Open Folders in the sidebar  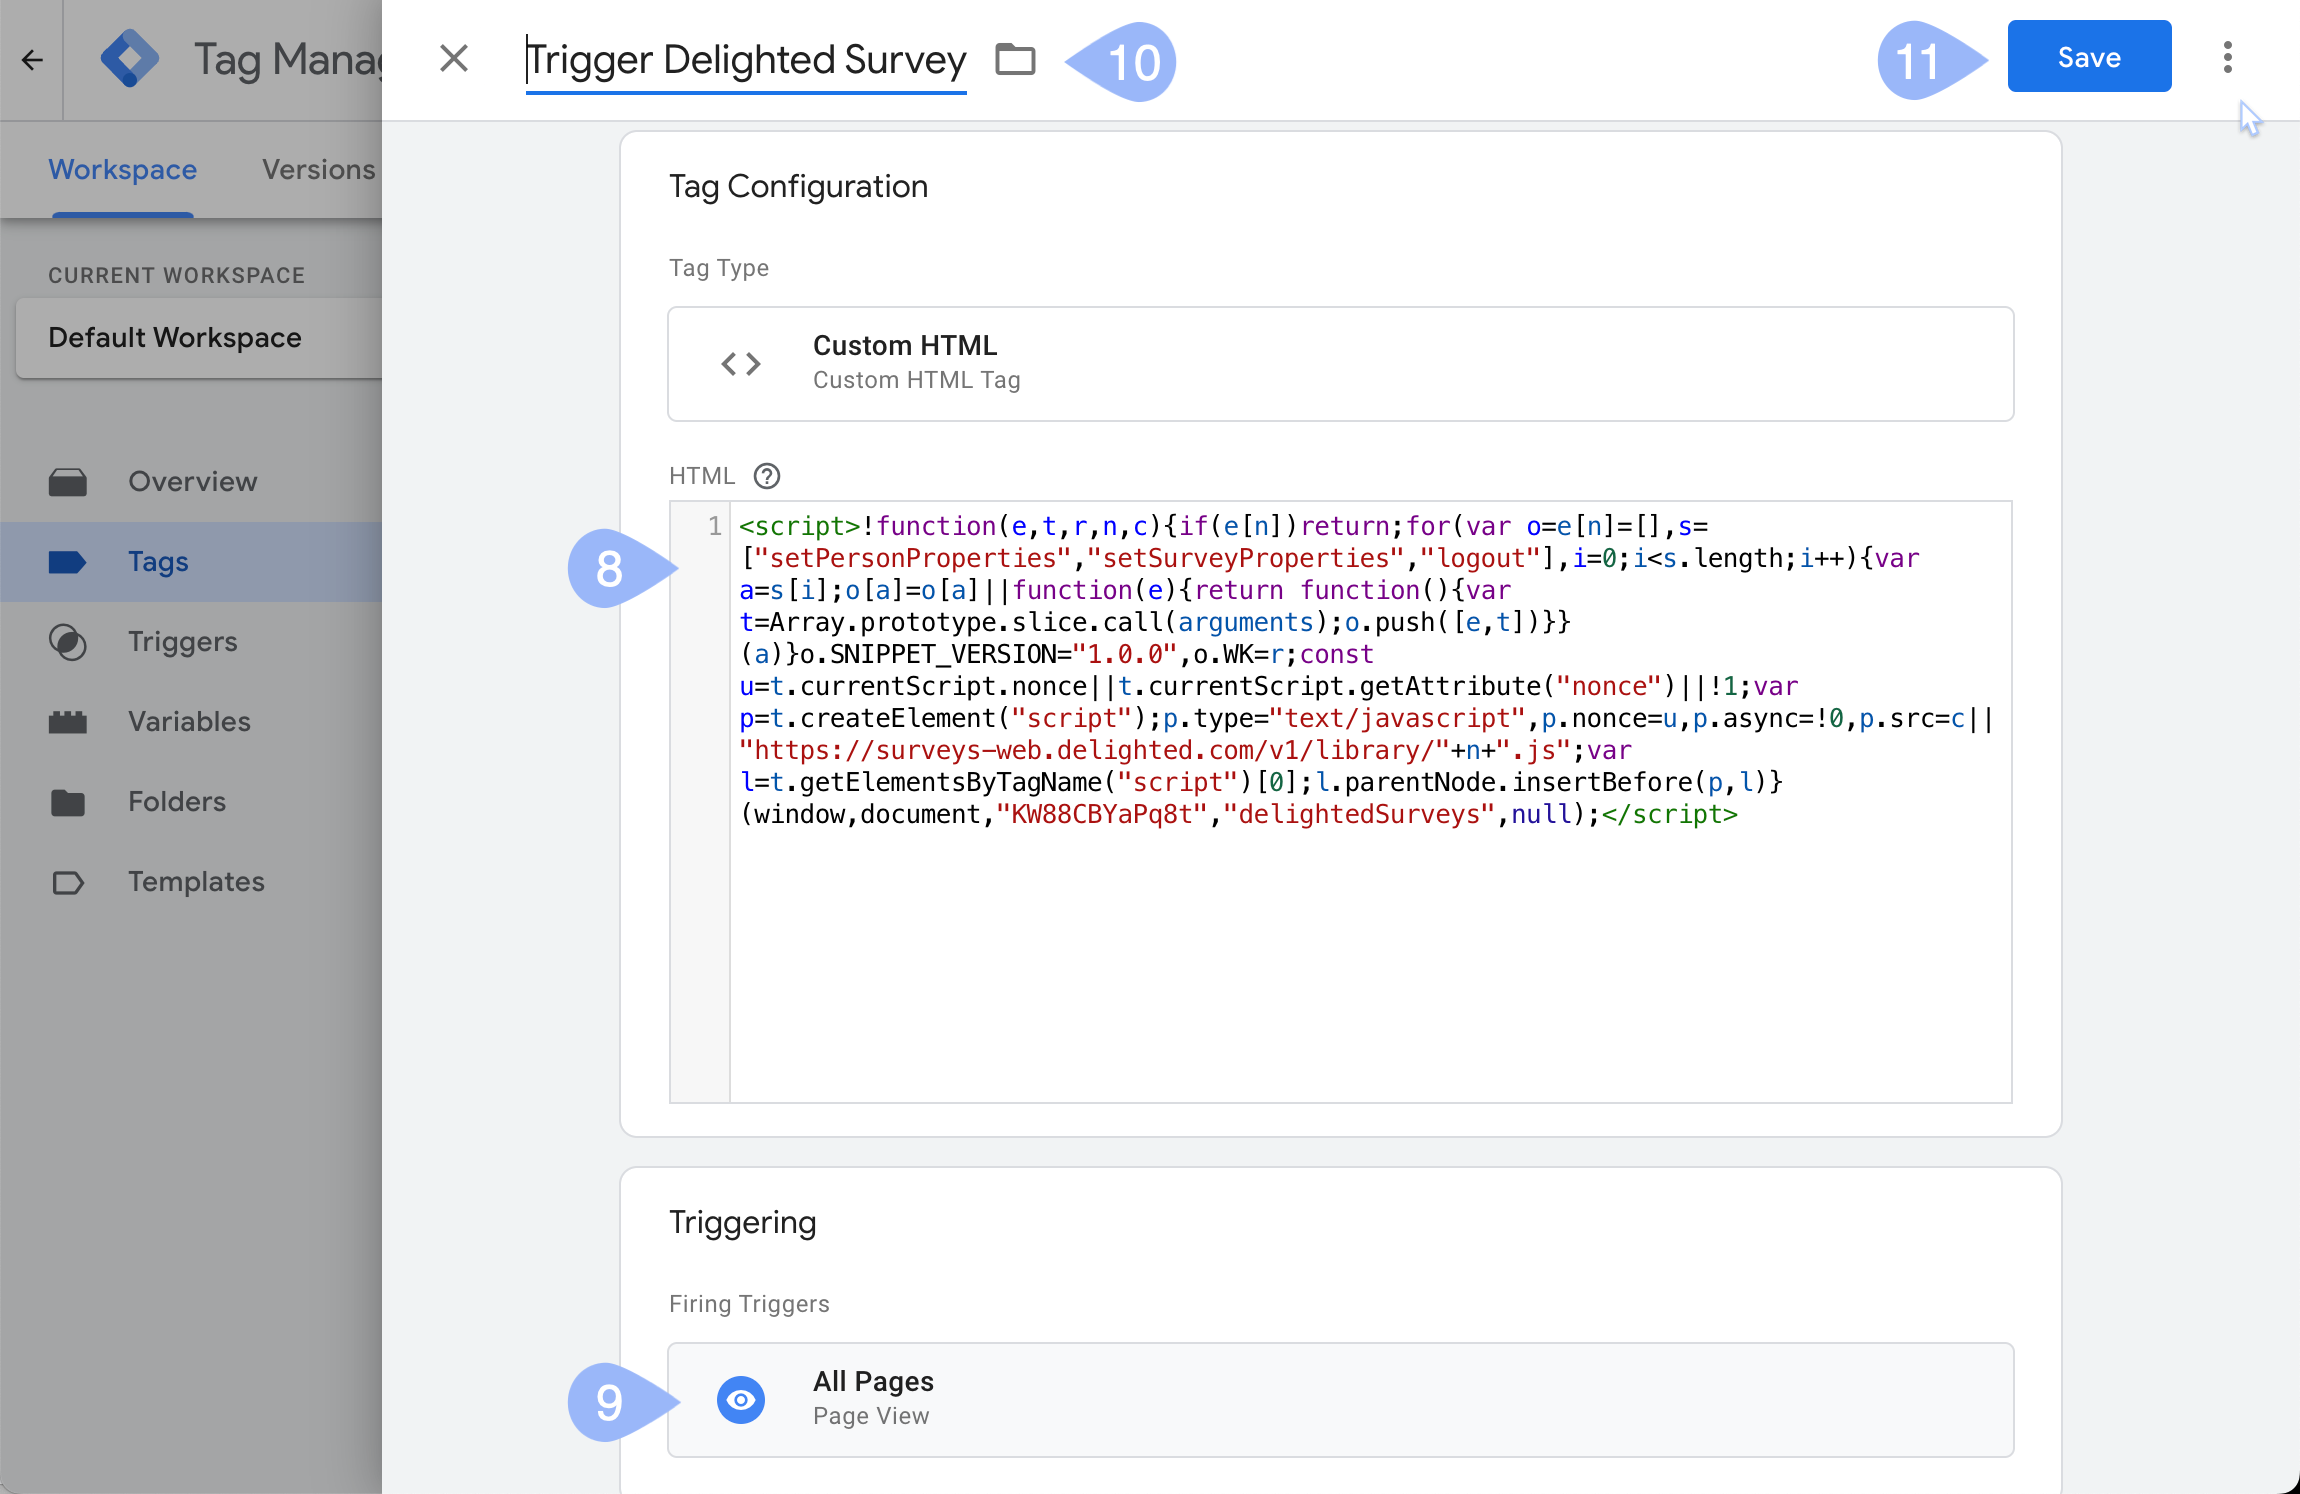[191, 802]
